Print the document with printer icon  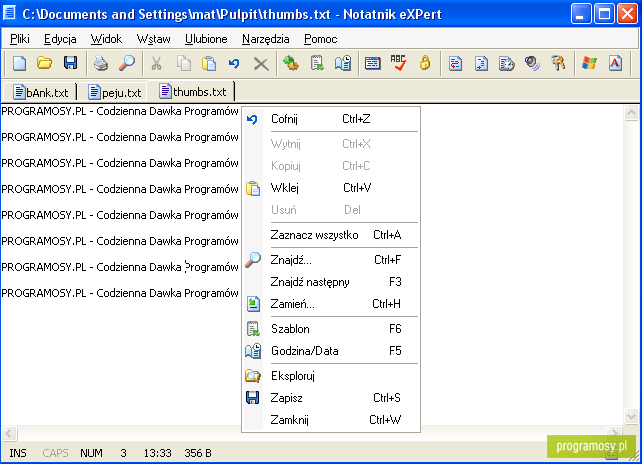pyautogui.click(x=101, y=63)
